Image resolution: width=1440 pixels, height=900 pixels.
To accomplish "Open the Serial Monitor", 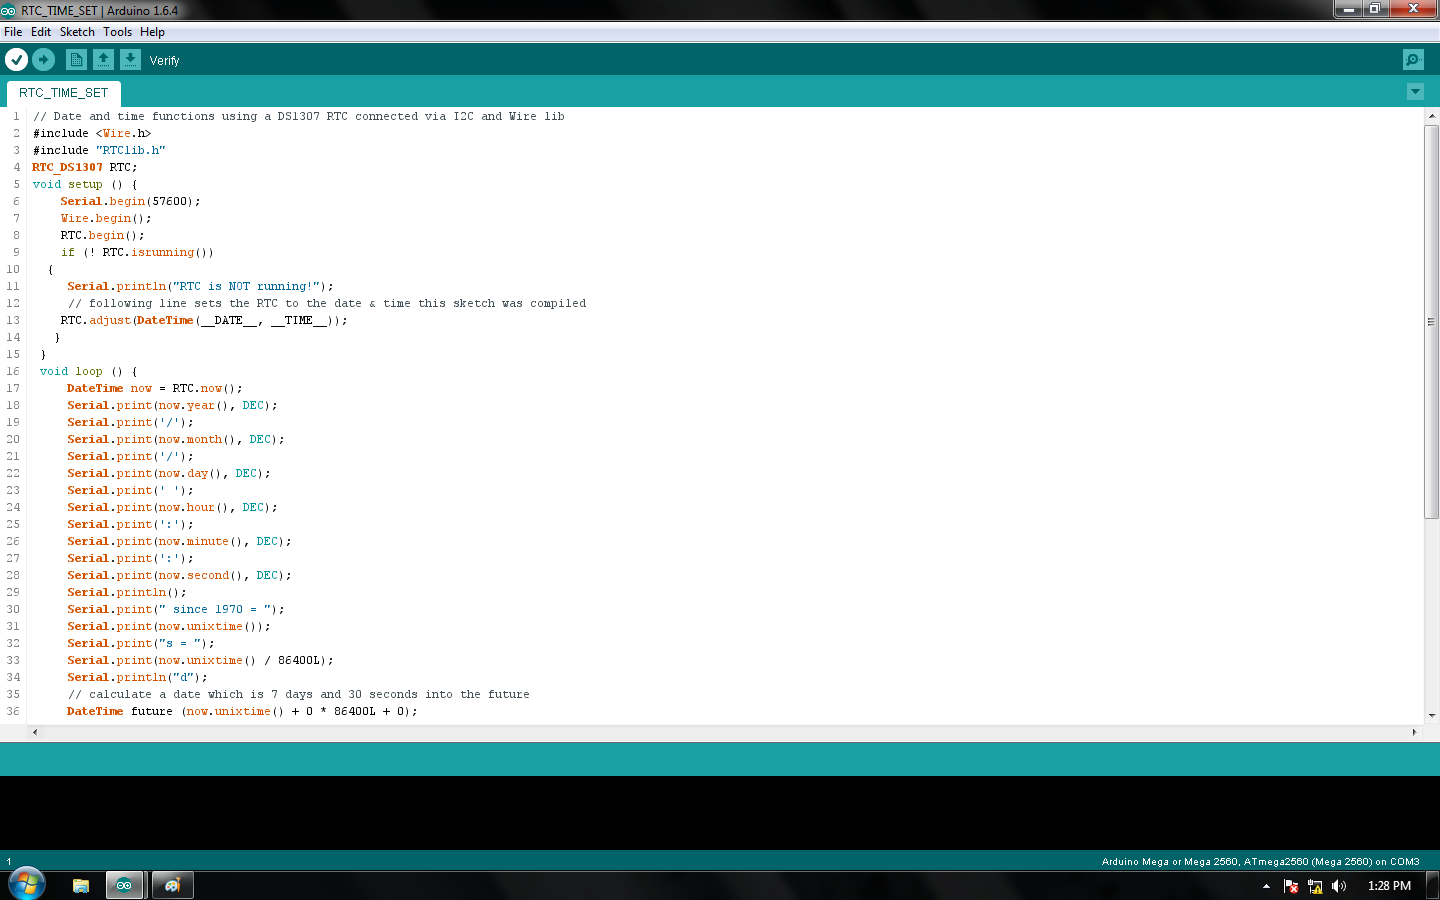I will click(1413, 60).
